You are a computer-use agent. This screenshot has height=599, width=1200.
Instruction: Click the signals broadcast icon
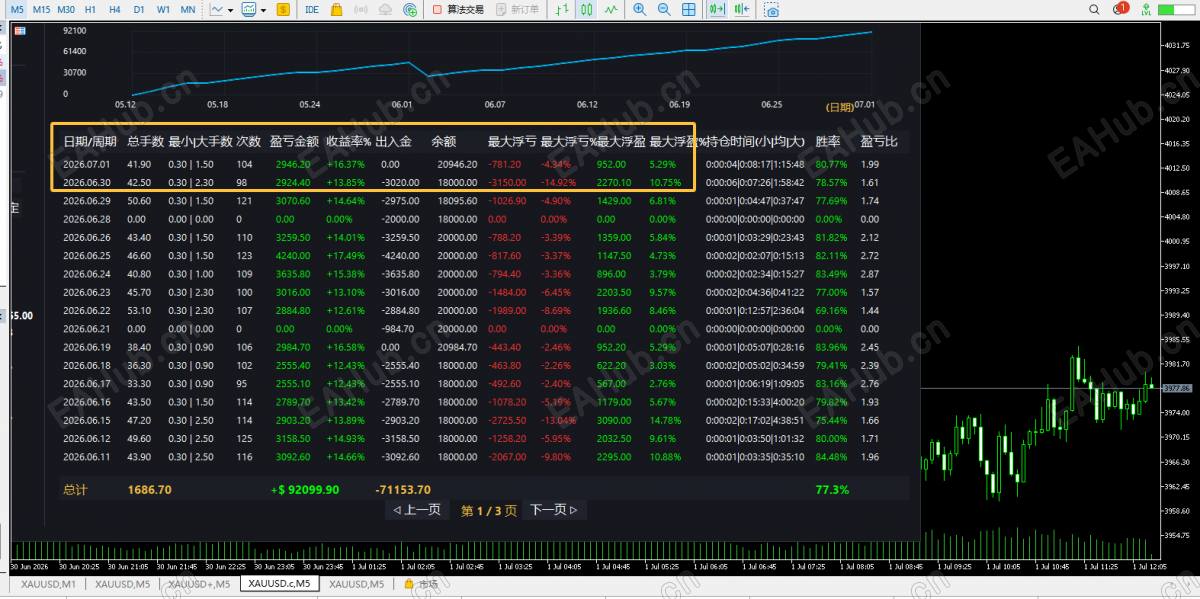coord(361,9)
